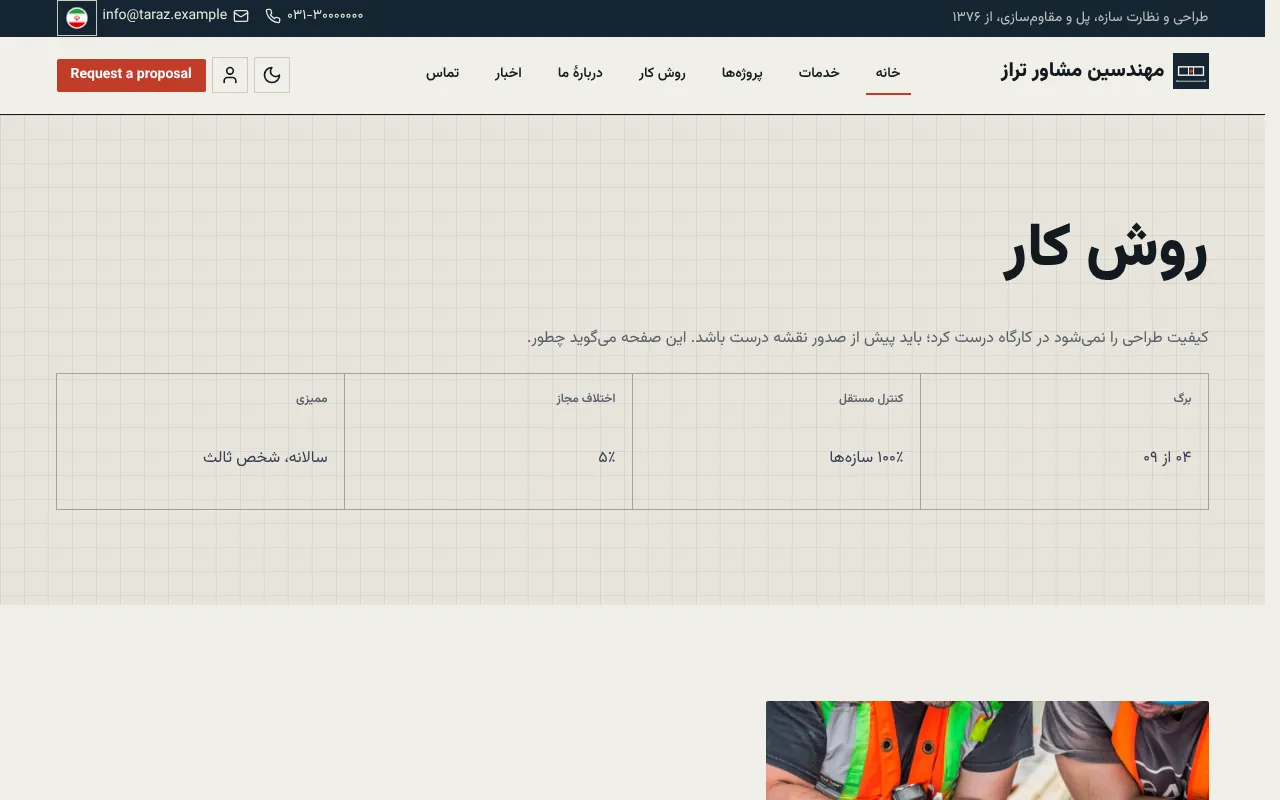Image resolution: width=1280 pixels, height=800 pixels.
Task: Click the envelope email icon
Action: [241, 16]
